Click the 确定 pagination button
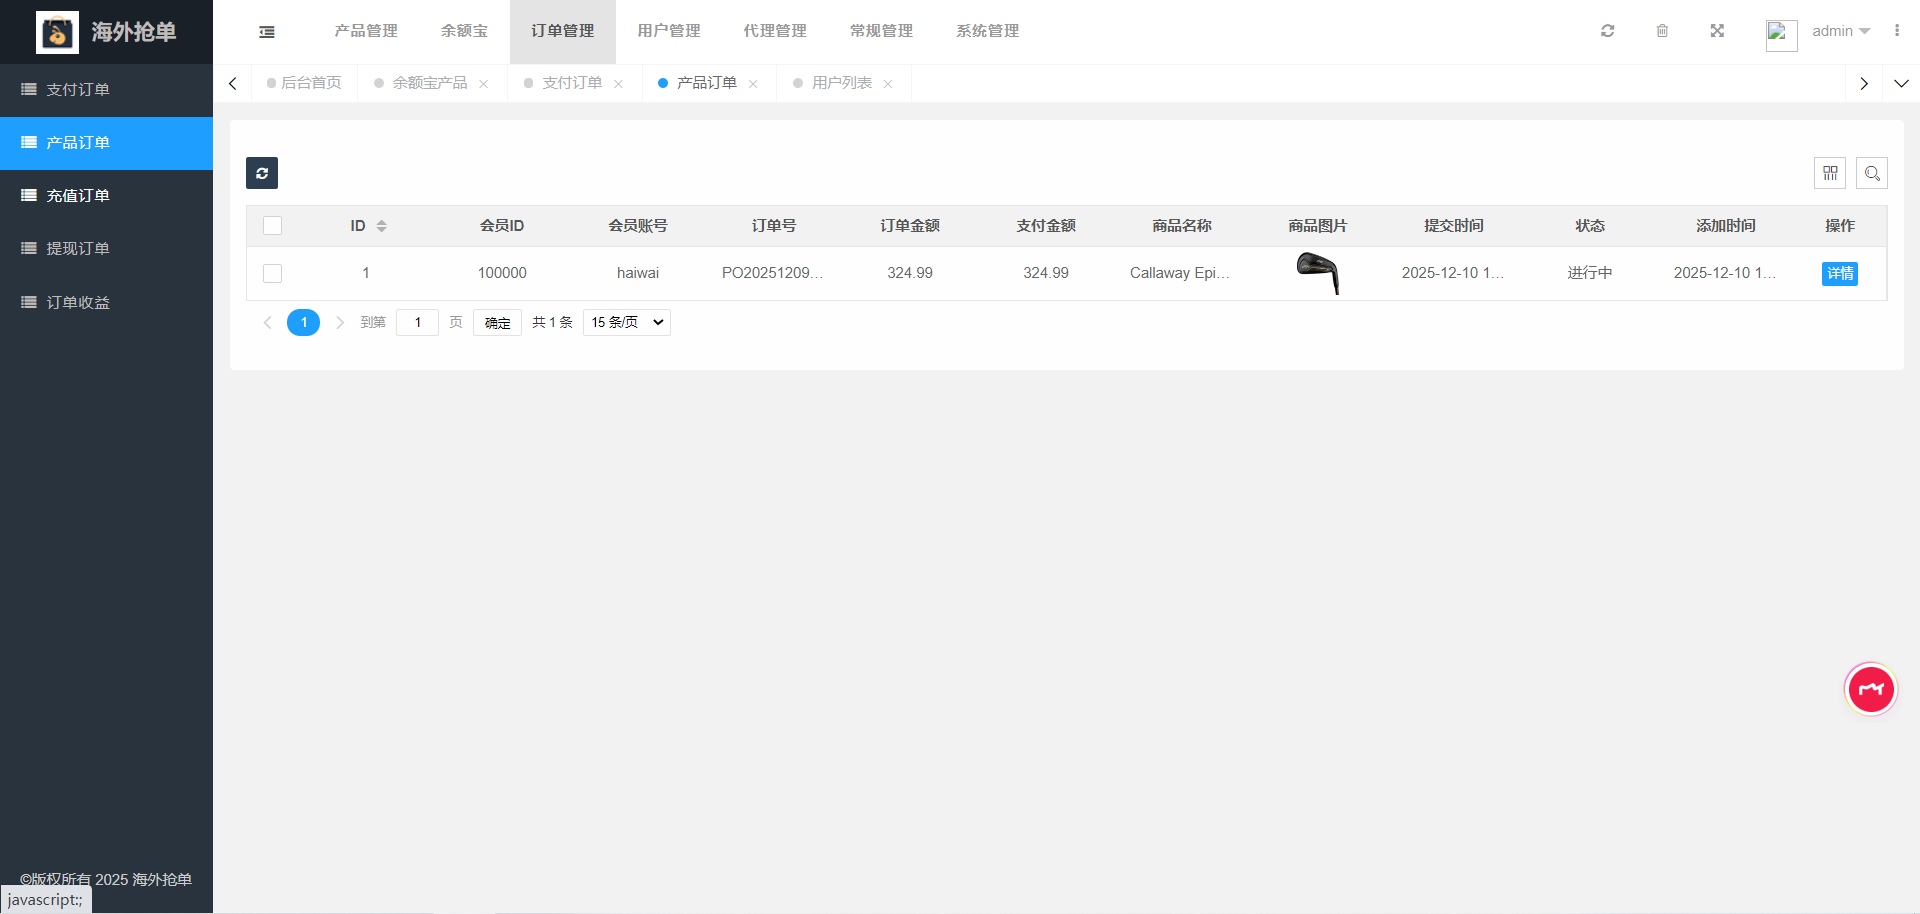The width and height of the screenshot is (1920, 914). pos(497,322)
